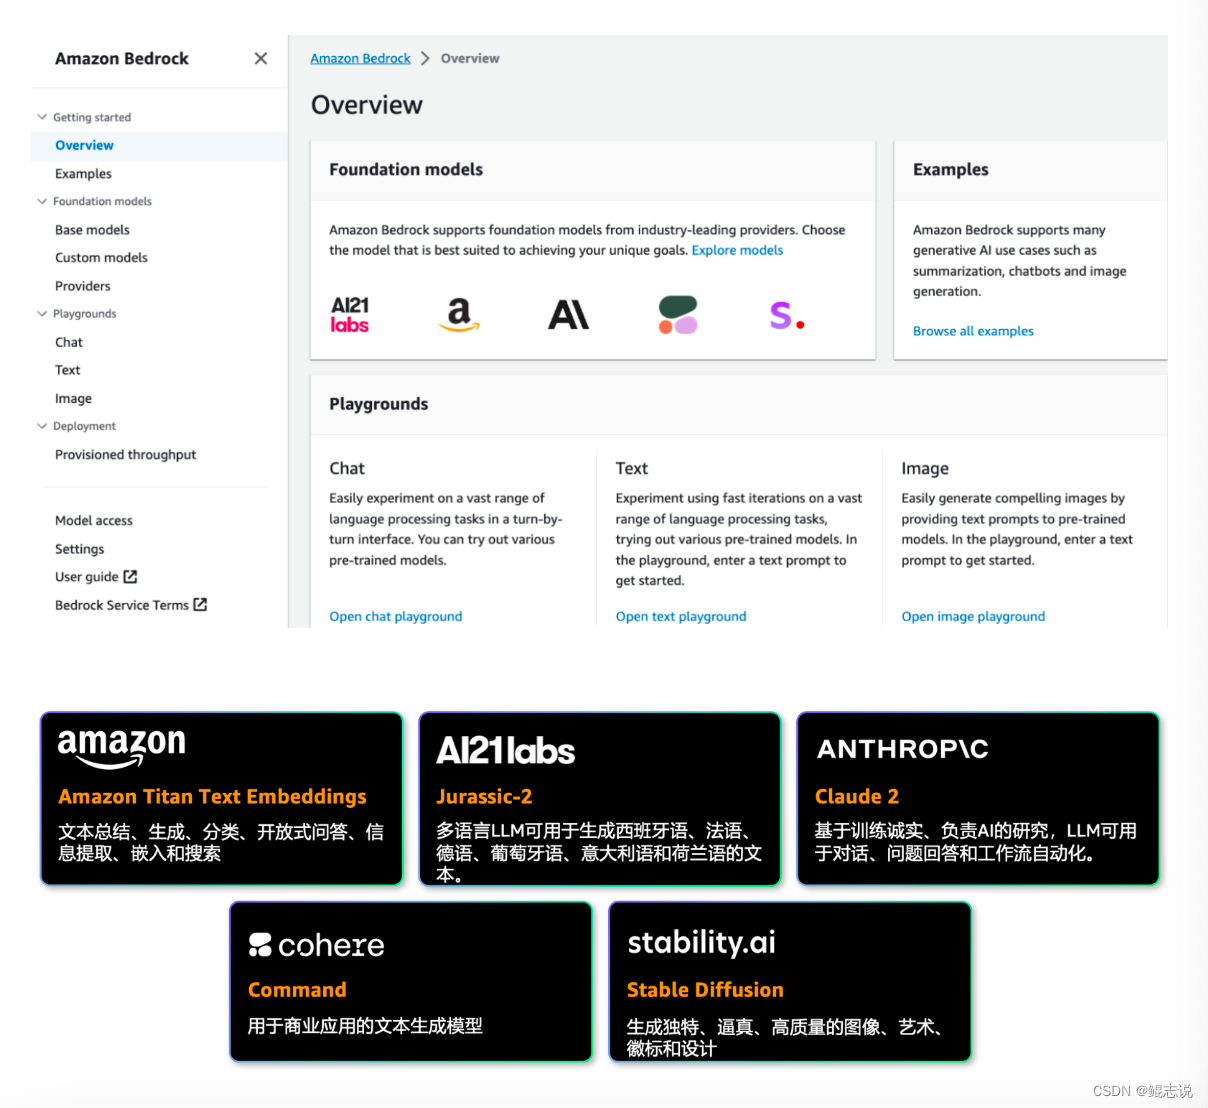Click the Overview breadcrumb text
The width and height of the screenshot is (1208, 1108).
[470, 58]
